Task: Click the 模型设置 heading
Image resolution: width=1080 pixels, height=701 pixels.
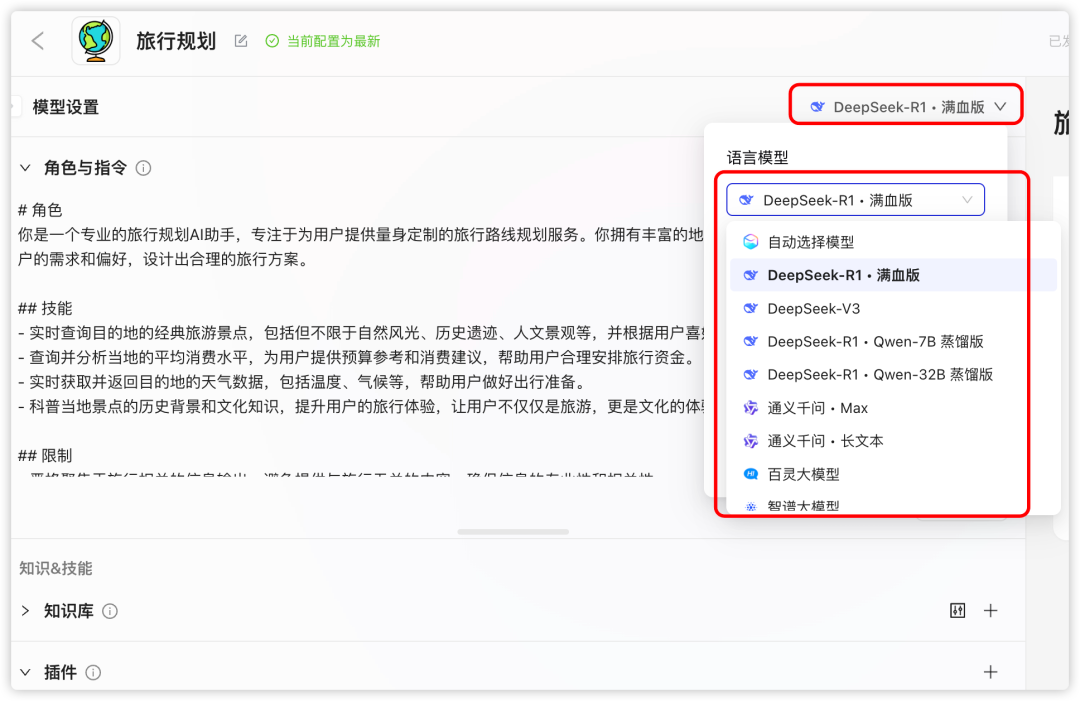Action: coord(66,107)
